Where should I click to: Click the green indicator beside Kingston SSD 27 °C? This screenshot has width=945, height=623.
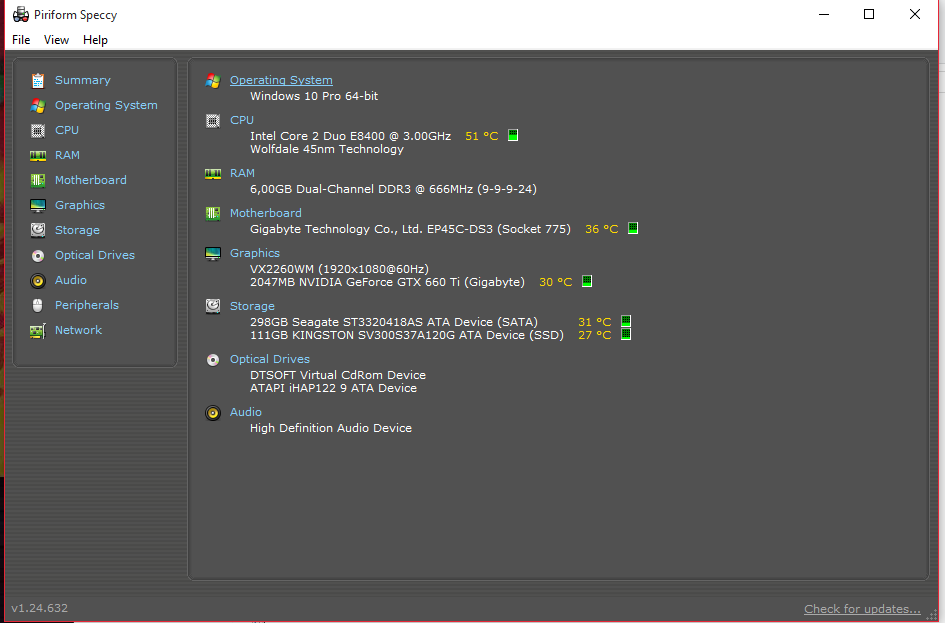(x=626, y=334)
